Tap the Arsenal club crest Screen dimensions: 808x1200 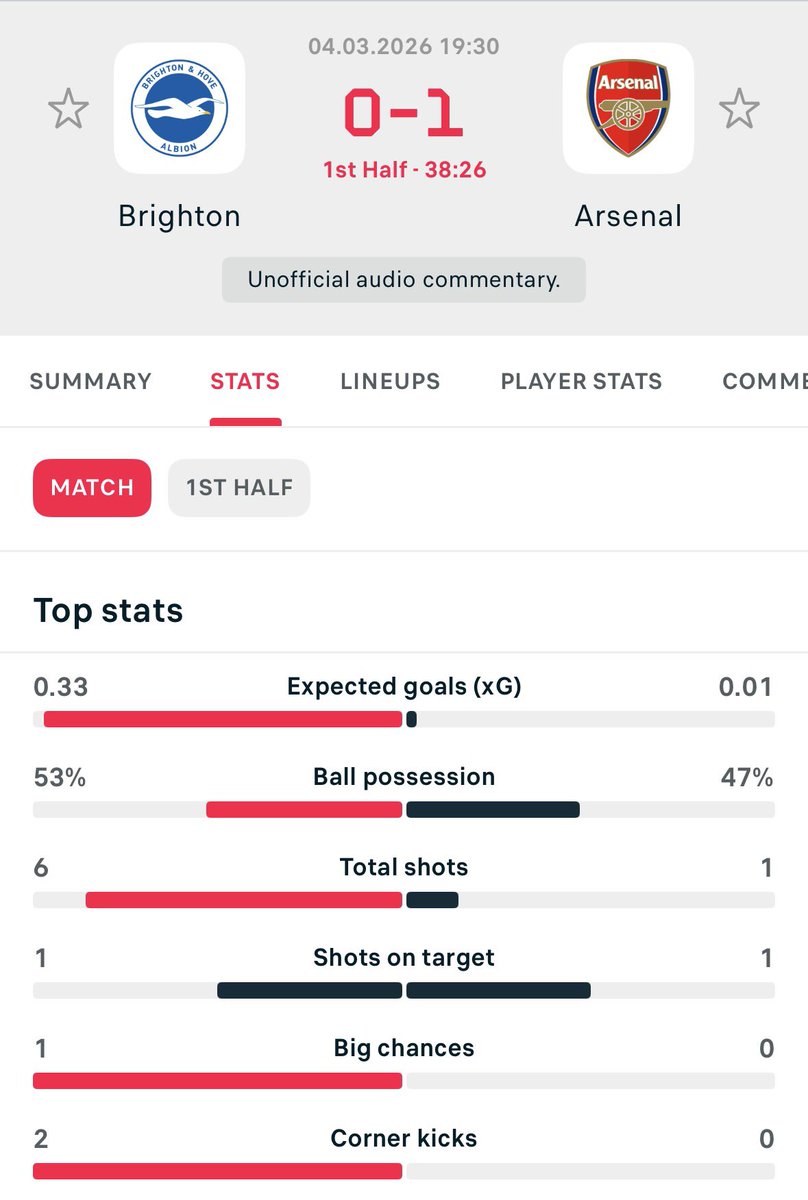pos(628,108)
